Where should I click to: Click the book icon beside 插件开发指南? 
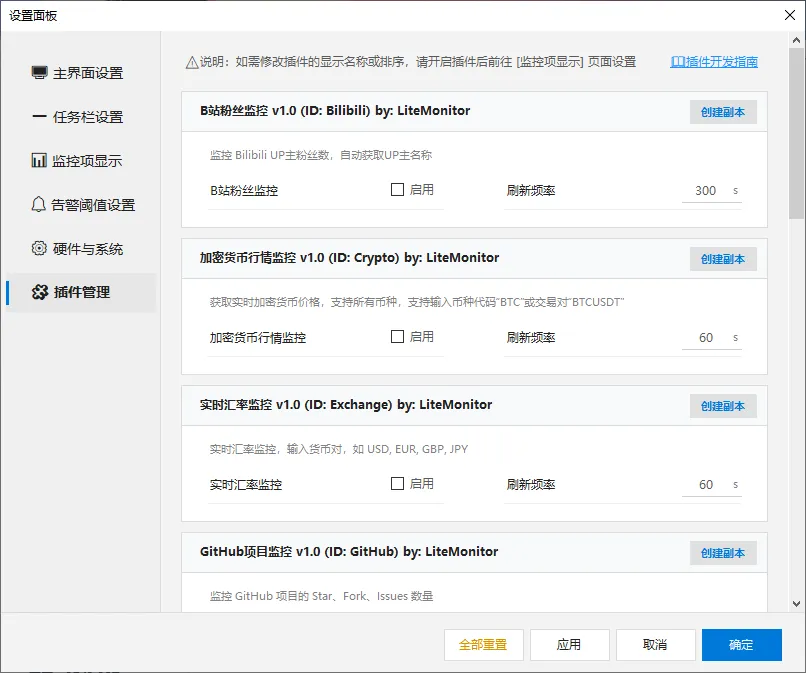(677, 62)
